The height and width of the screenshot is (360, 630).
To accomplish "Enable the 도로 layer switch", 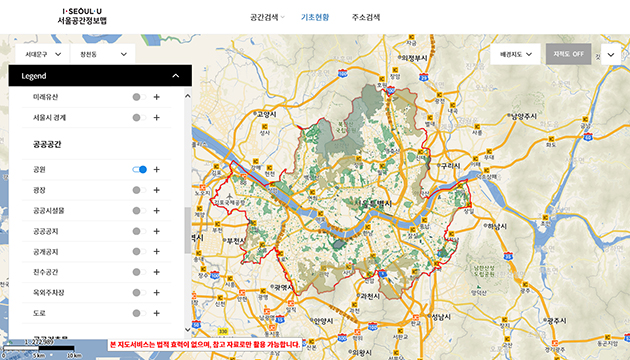I will 139,313.
